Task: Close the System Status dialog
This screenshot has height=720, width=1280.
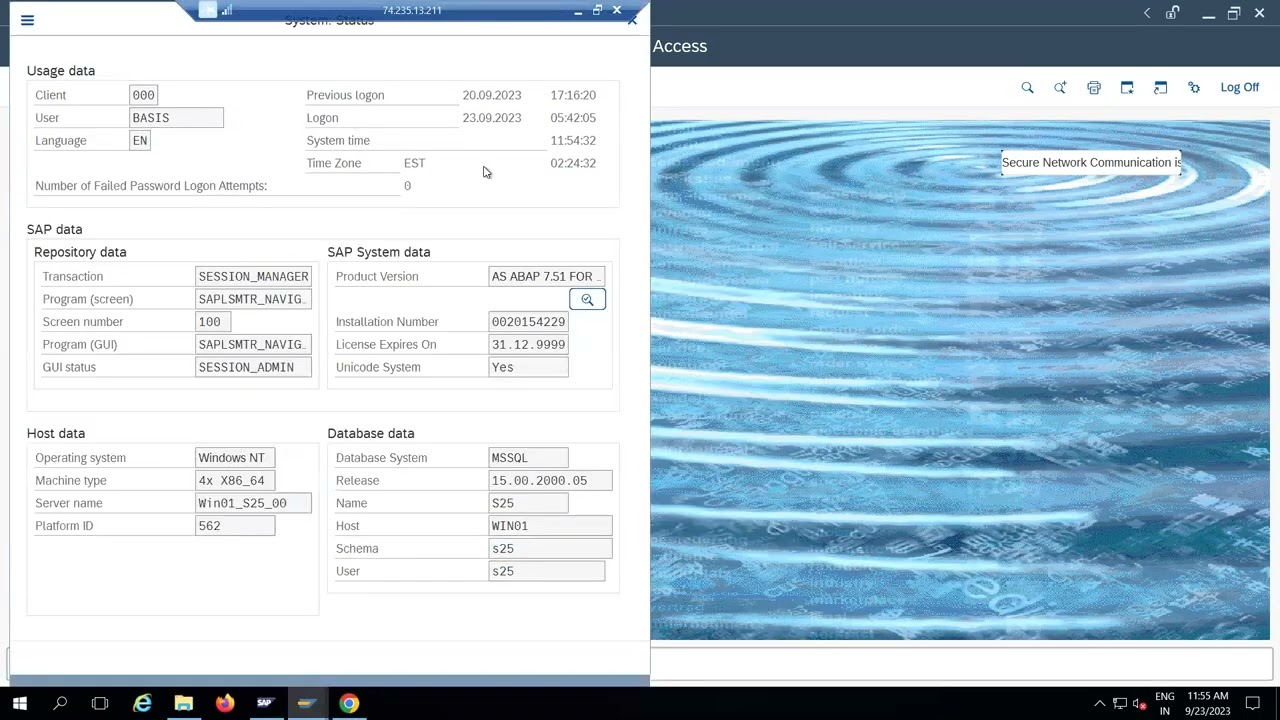Action: click(632, 20)
